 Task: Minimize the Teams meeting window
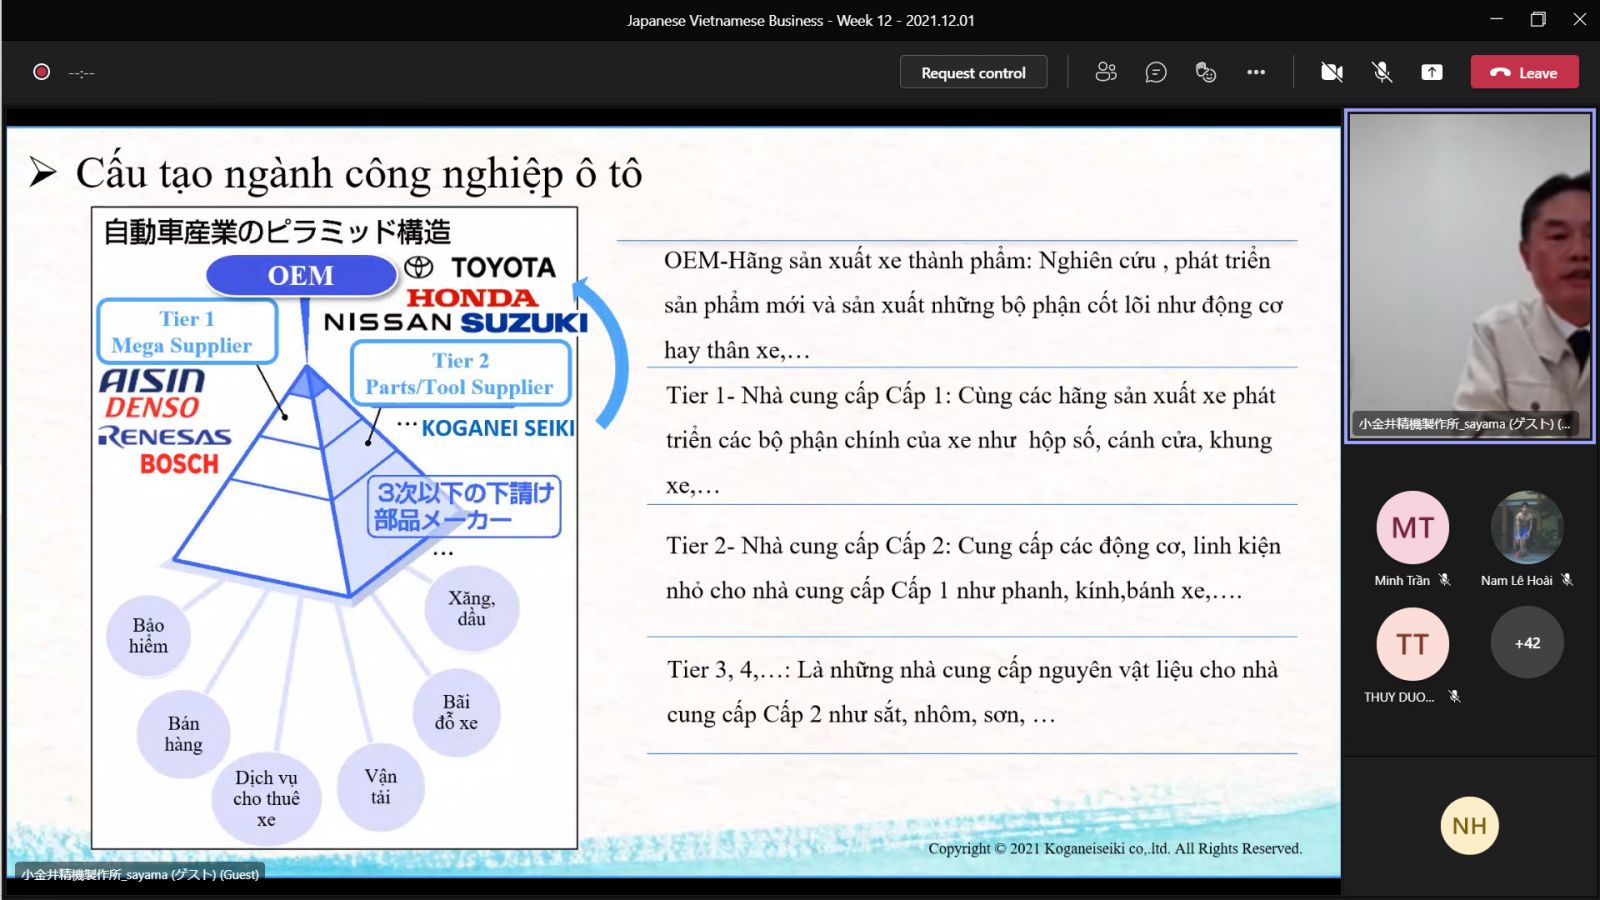(1496, 19)
